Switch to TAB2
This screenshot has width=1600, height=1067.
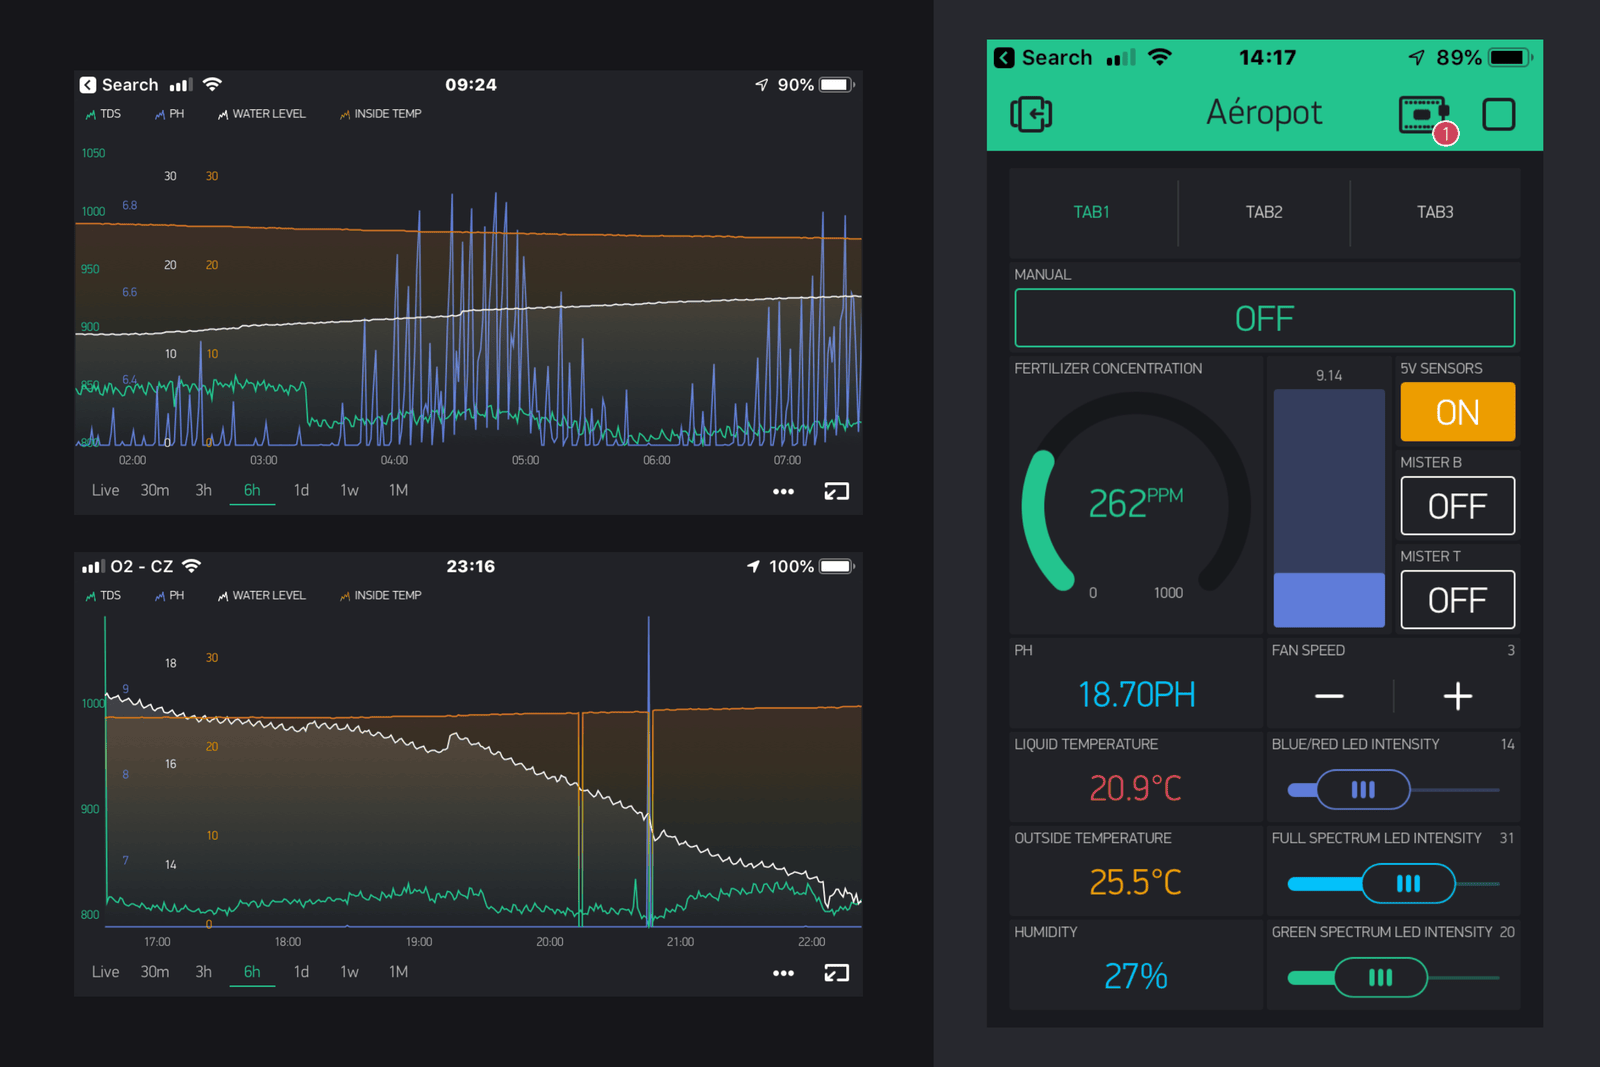[x=1263, y=212]
